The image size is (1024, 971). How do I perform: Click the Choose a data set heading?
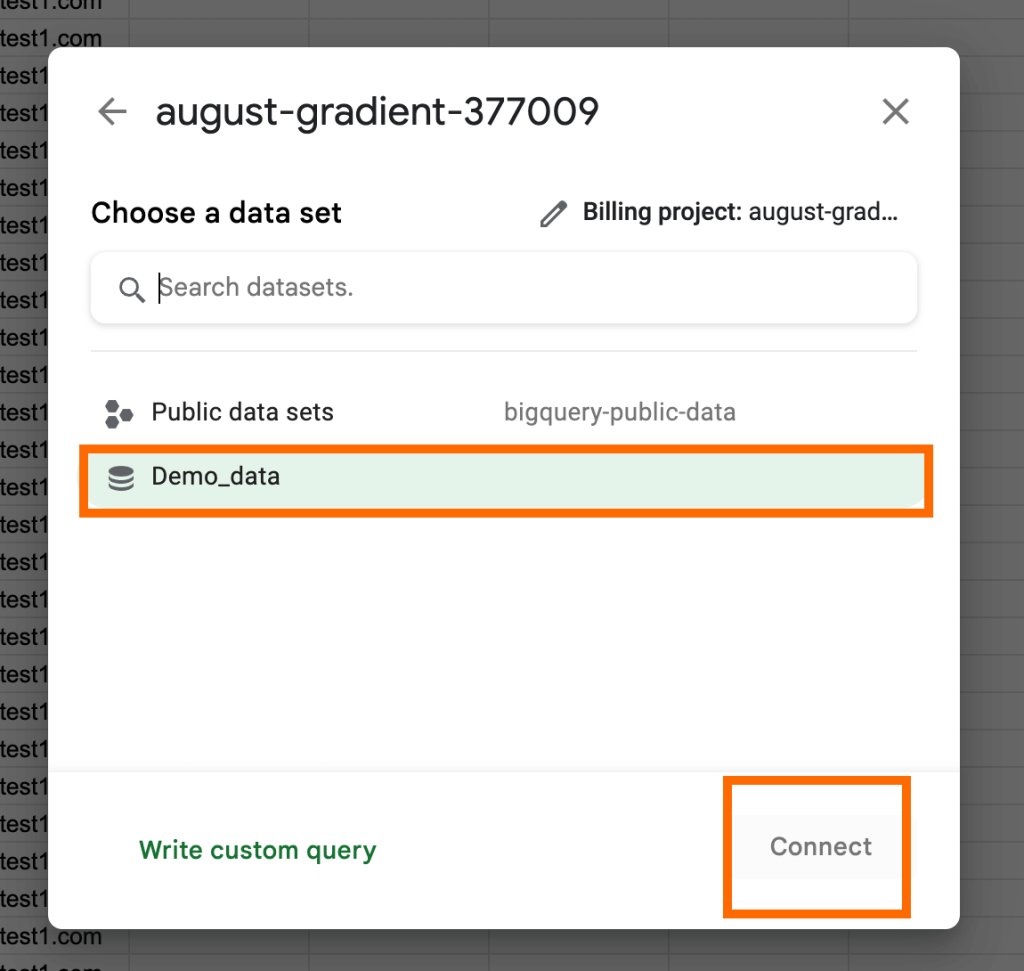tap(216, 213)
